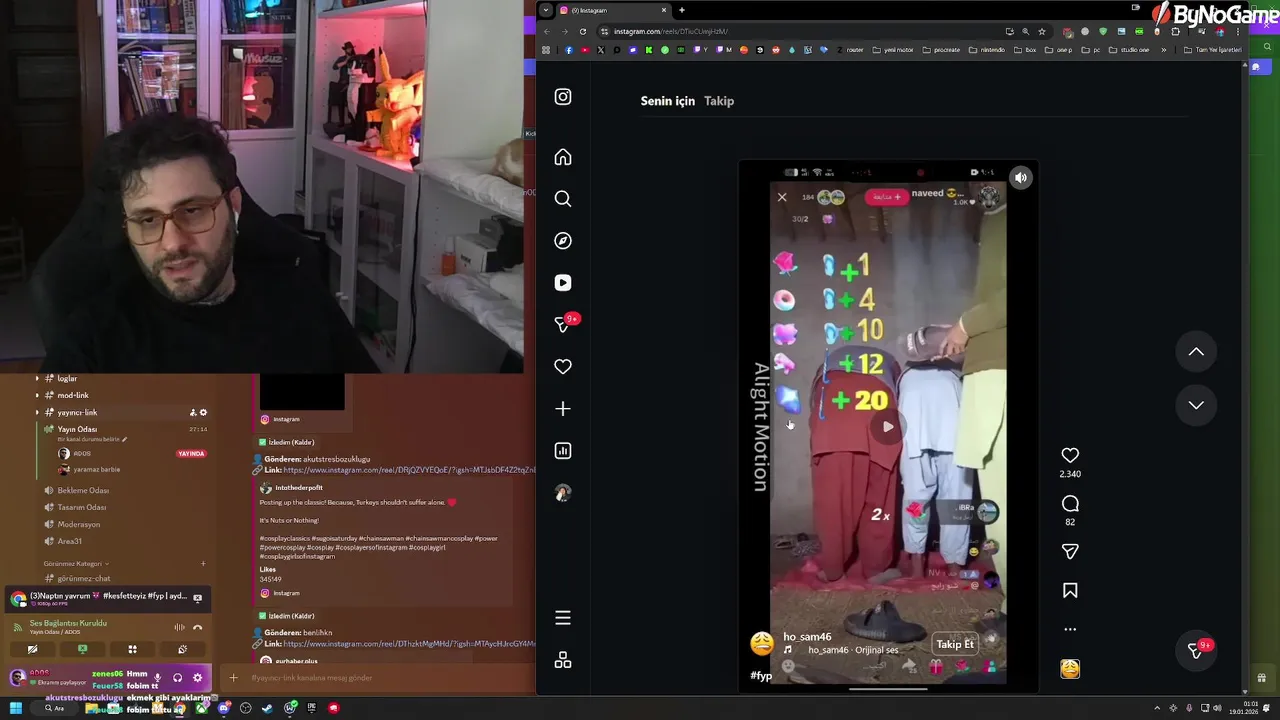Open the procreate bookmarks folder
The height and width of the screenshot is (720, 1280).
click(941, 50)
